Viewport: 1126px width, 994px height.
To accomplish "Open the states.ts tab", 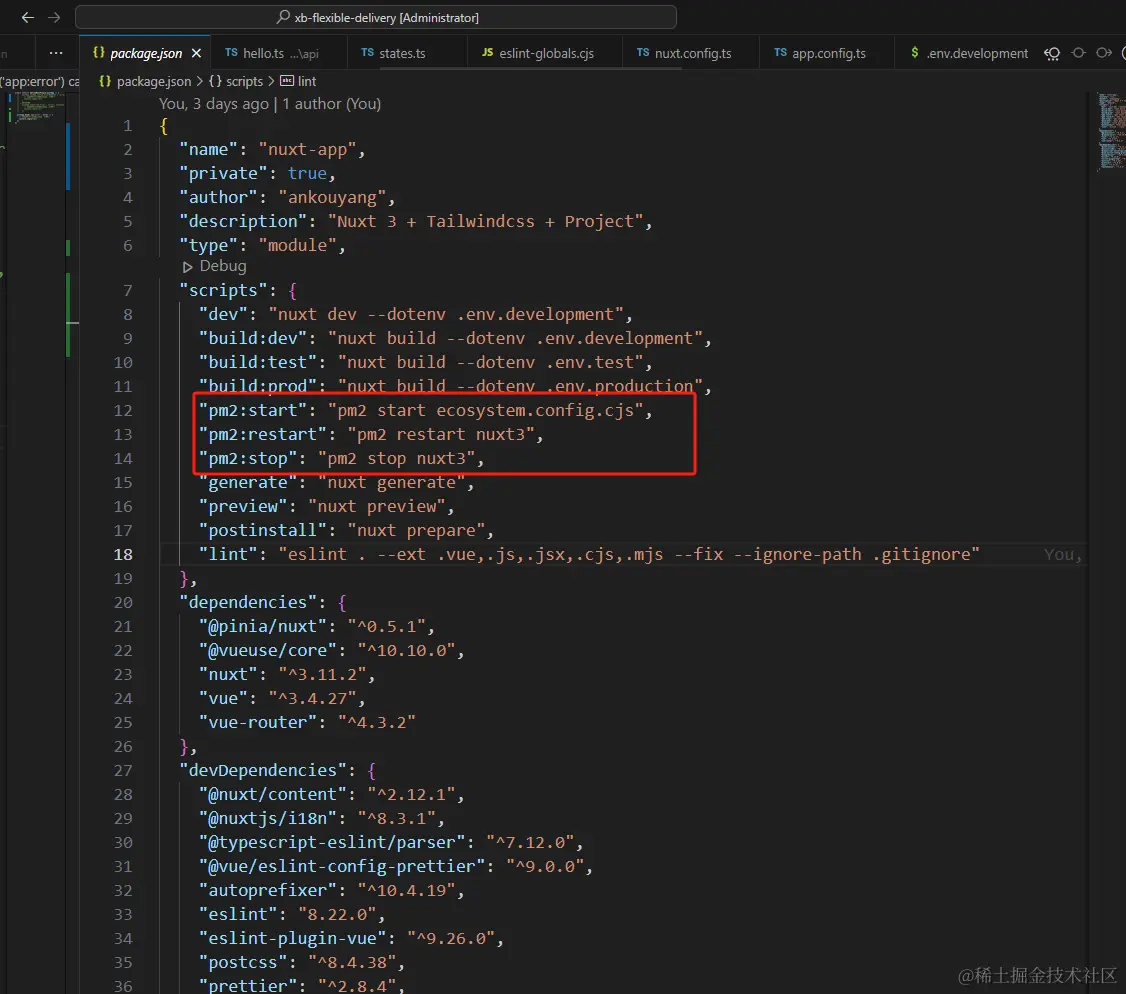I will pyautogui.click(x=401, y=53).
